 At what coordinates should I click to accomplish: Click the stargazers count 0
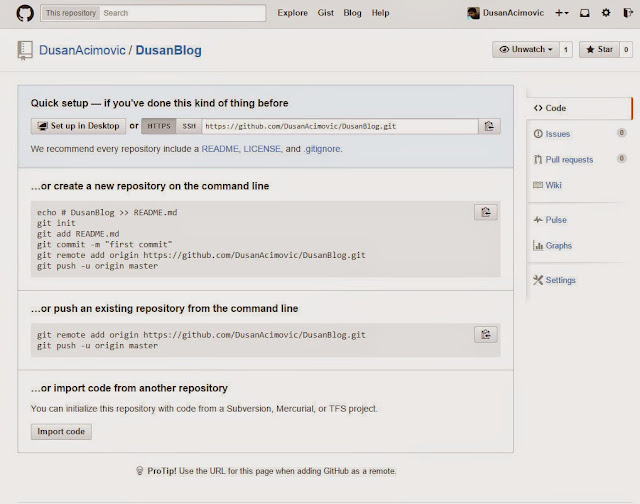[626, 49]
